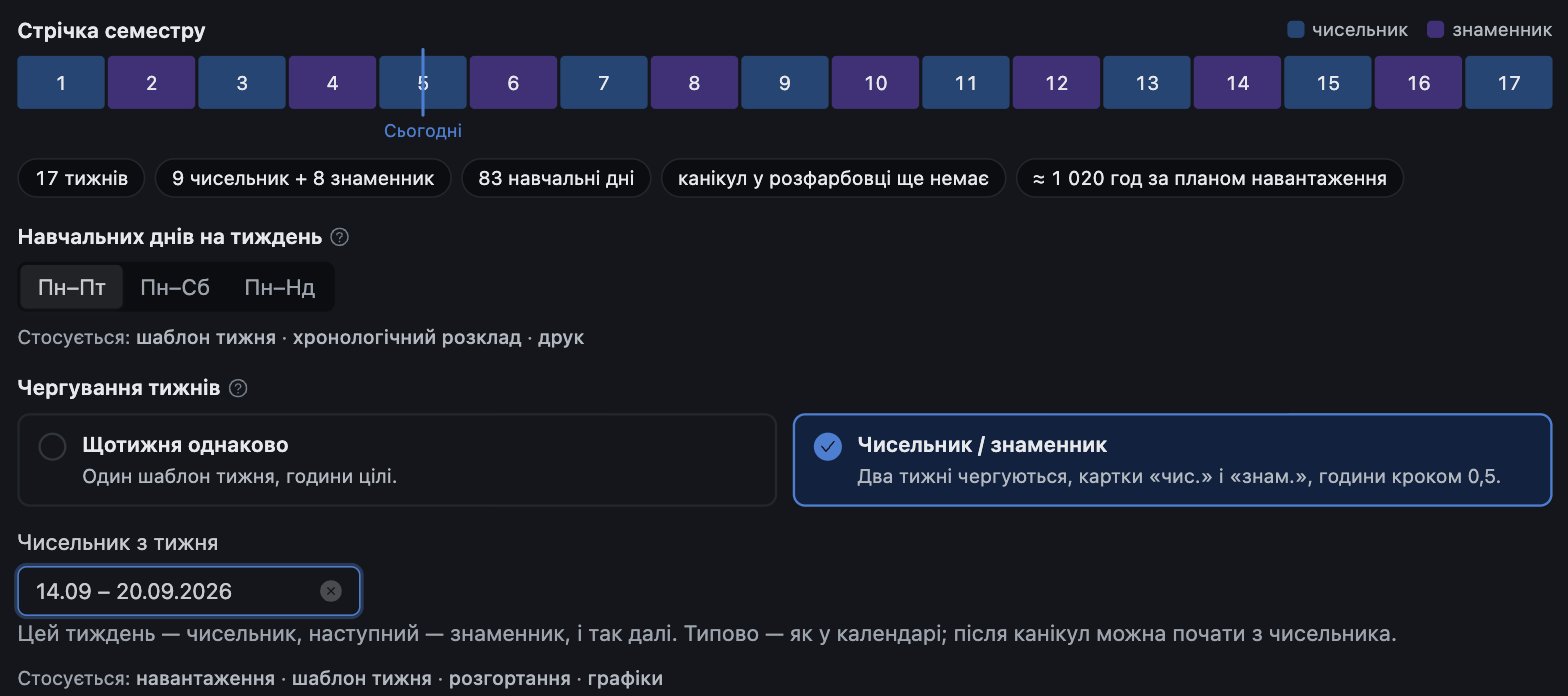Select week 3 in semester strip
The height and width of the screenshot is (696, 1568).
[x=242, y=83]
